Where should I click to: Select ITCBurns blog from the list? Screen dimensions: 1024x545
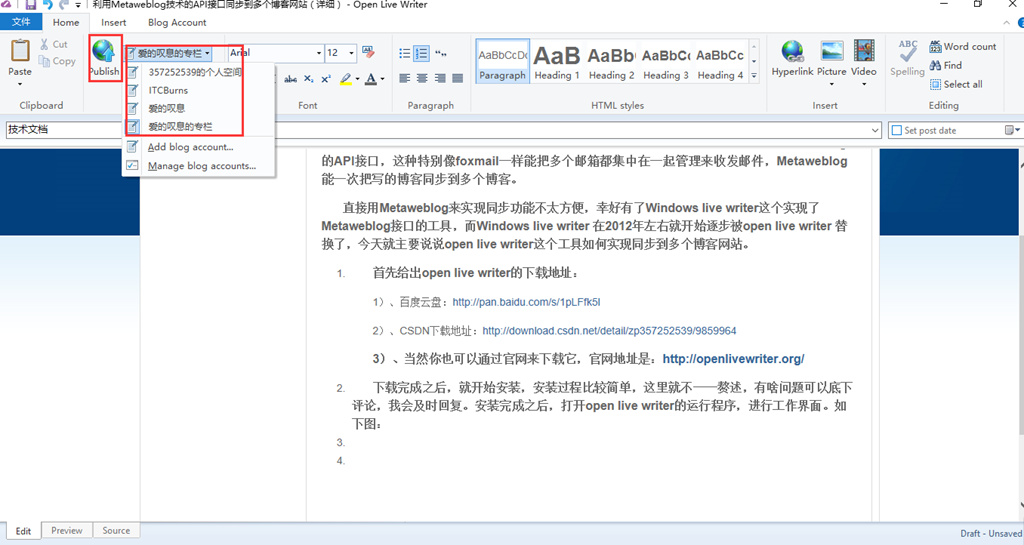point(167,90)
